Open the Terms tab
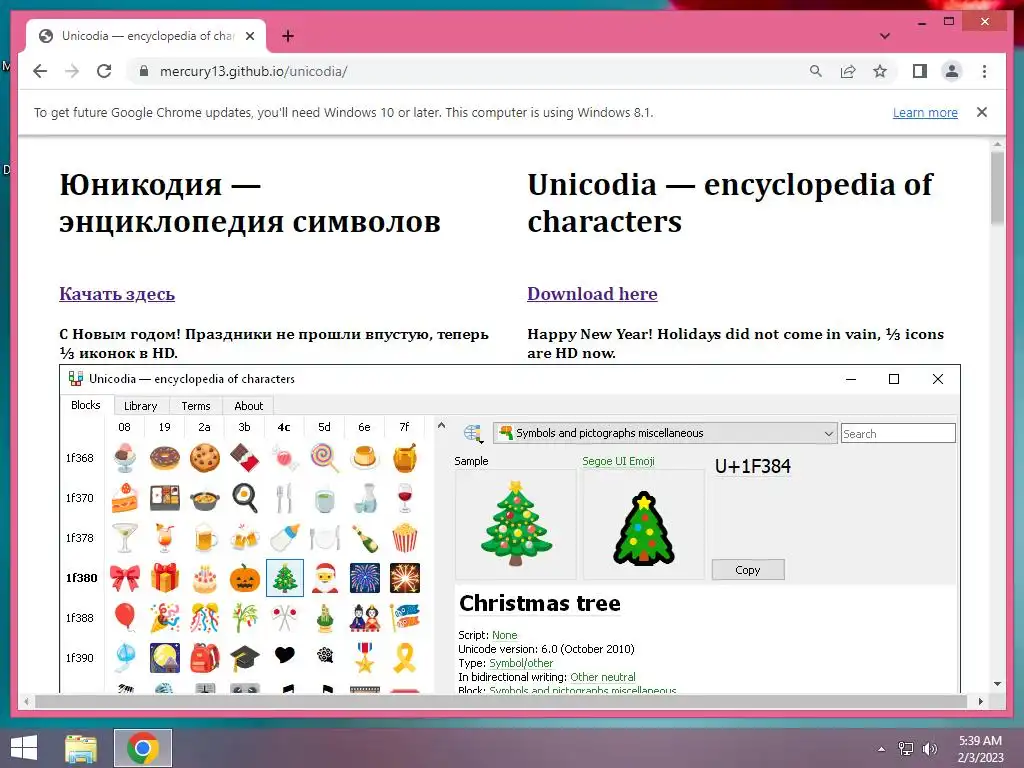Image resolution: width=1024 pixels, height=768 pixels. (x=196, y=406)
